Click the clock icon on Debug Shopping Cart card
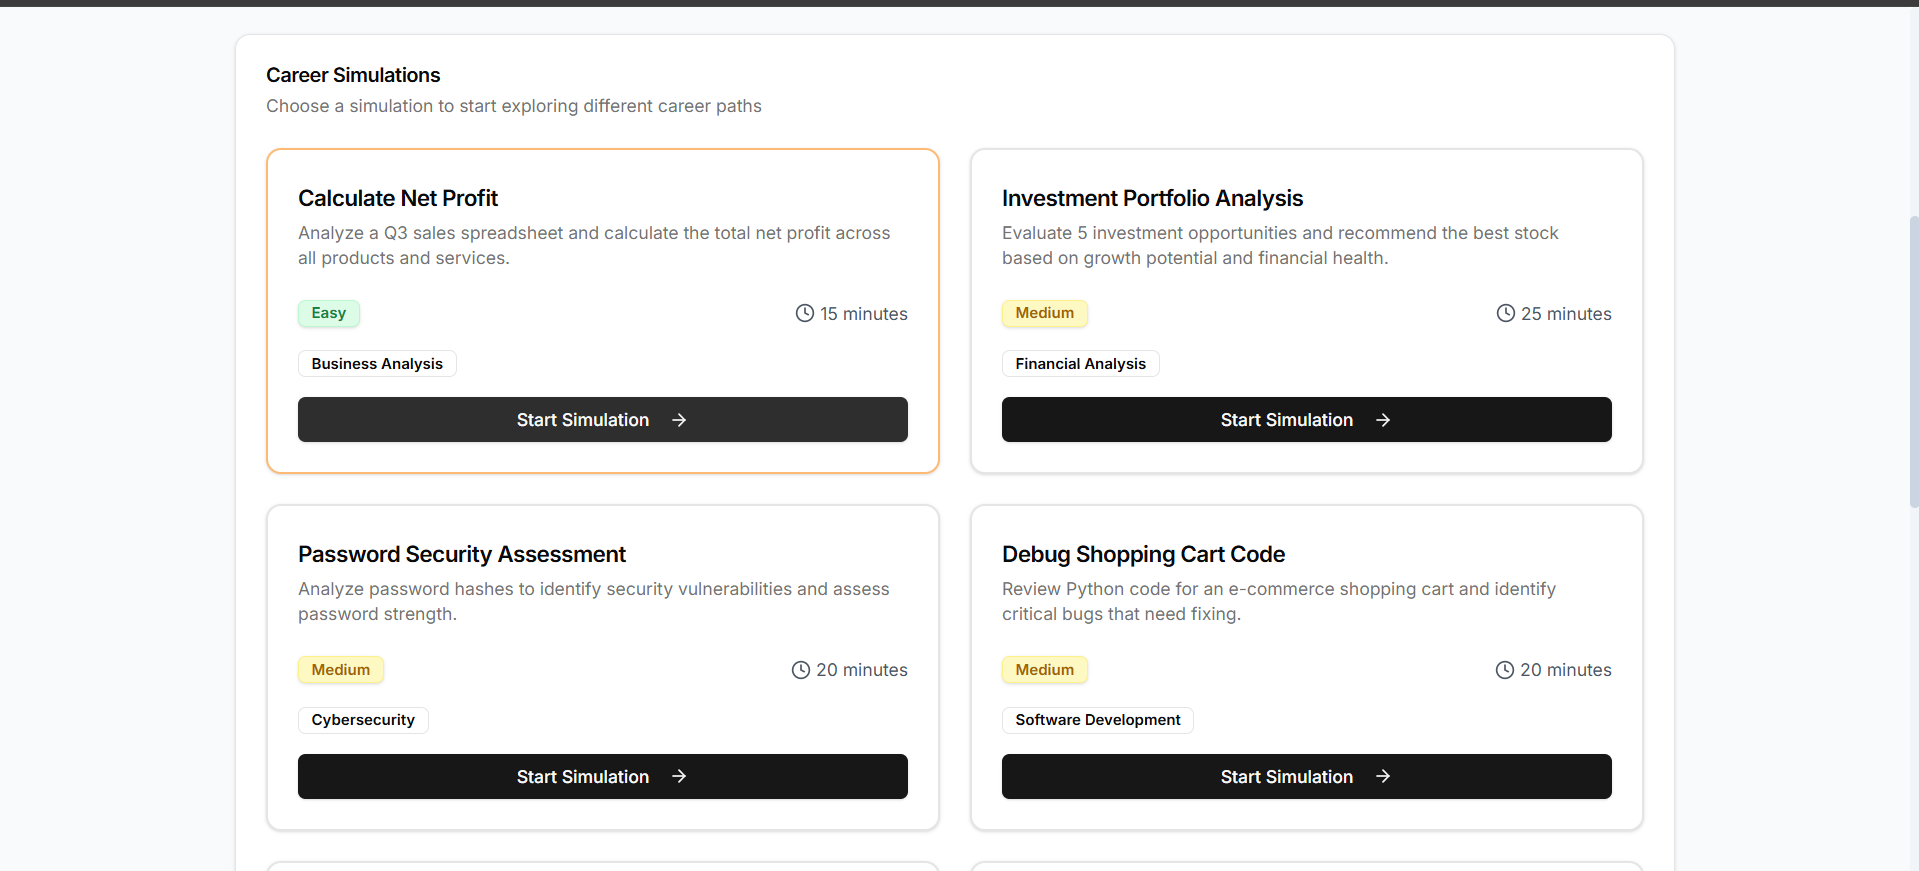This screenshot has height=871, width=1919. 1505,670
